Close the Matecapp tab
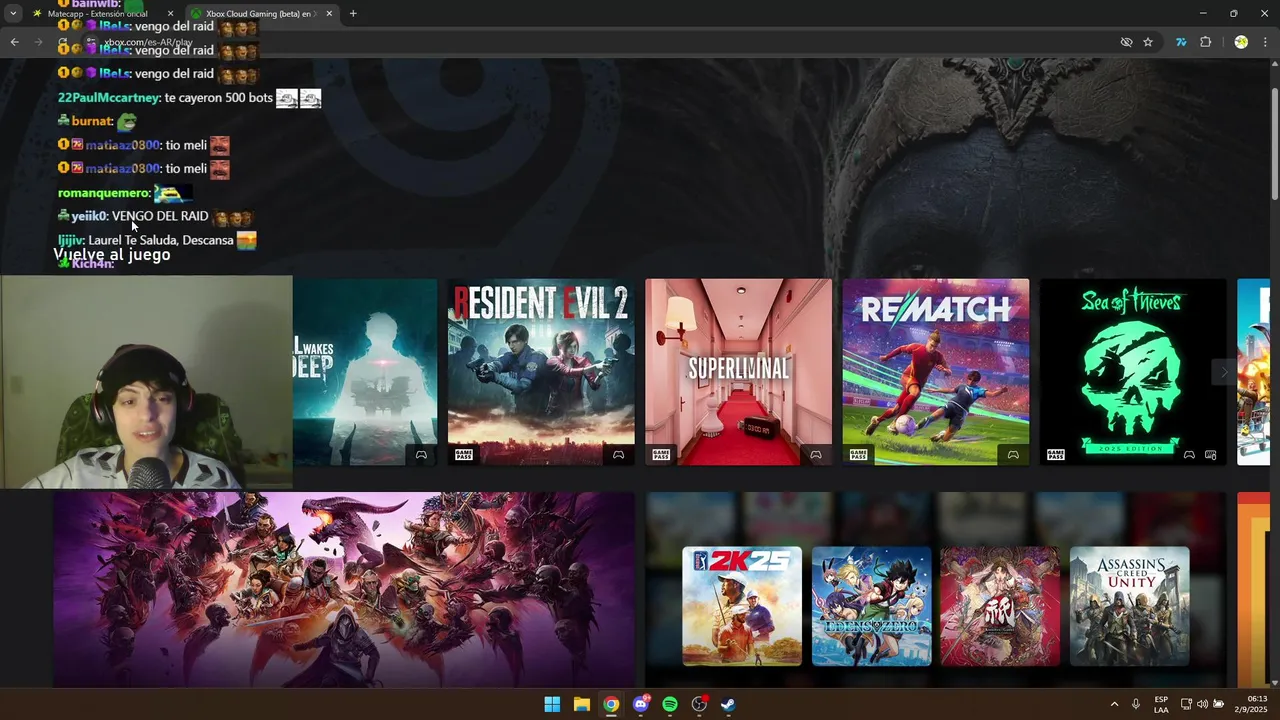This screenshot has width=1280, height=720. pyautogui.click(x=170, y=14)
